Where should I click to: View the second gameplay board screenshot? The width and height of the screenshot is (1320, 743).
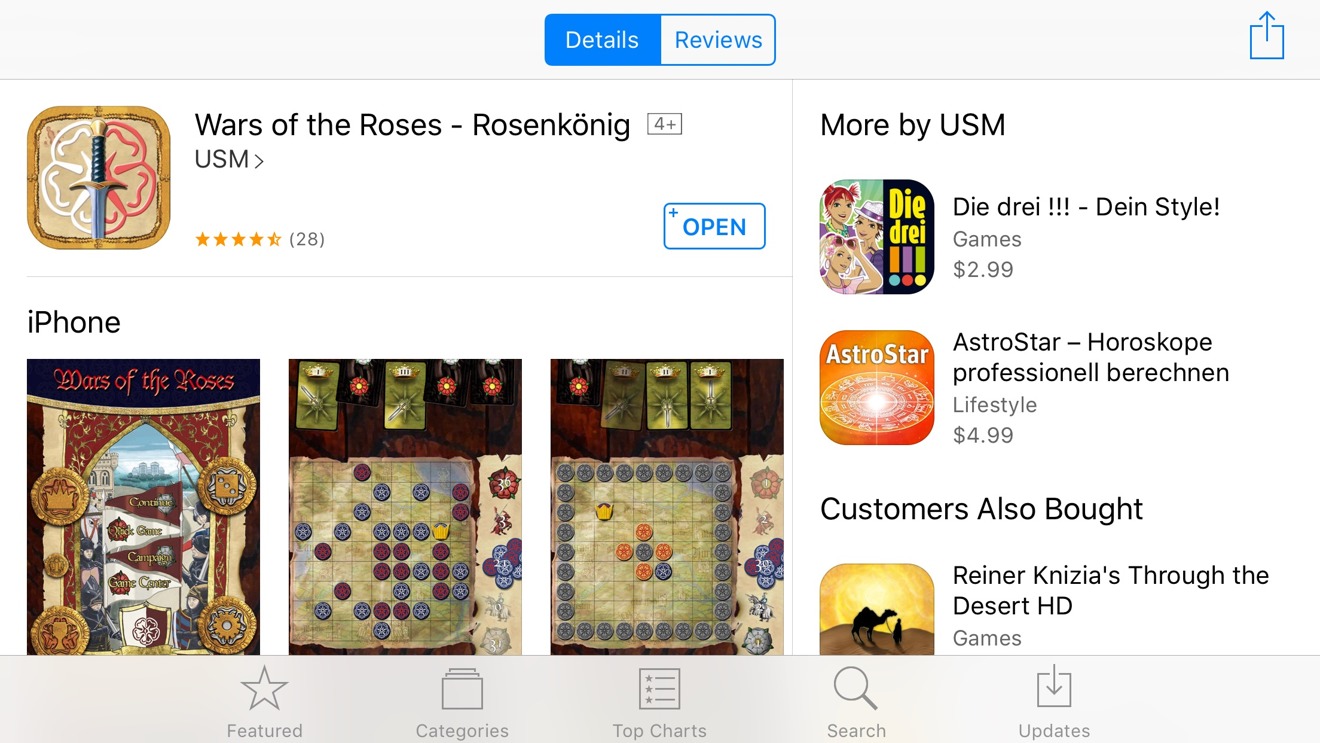click(x=405, y=507)
